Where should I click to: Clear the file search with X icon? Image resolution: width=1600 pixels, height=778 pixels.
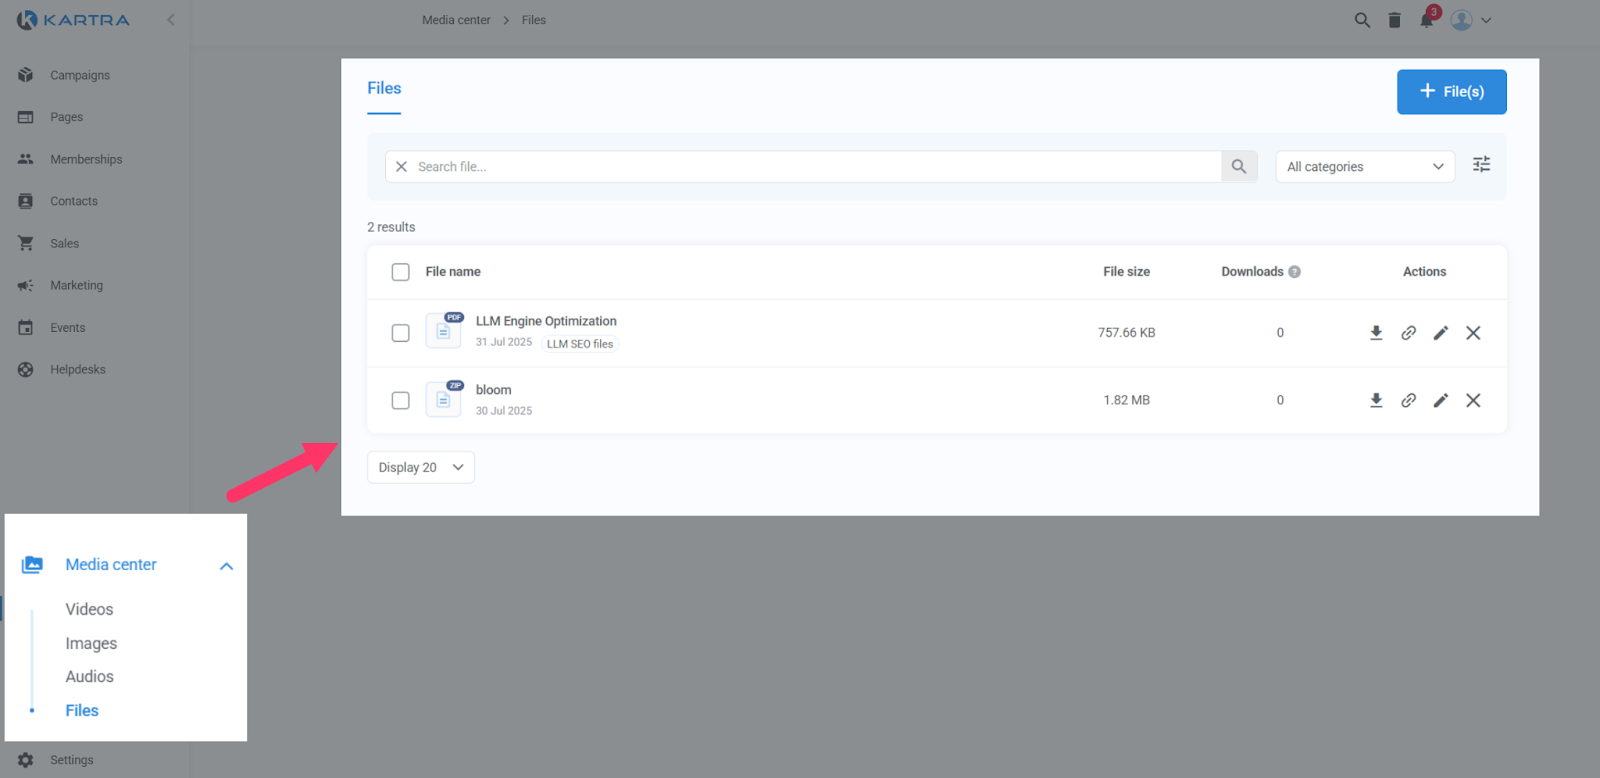click(401, 167)
